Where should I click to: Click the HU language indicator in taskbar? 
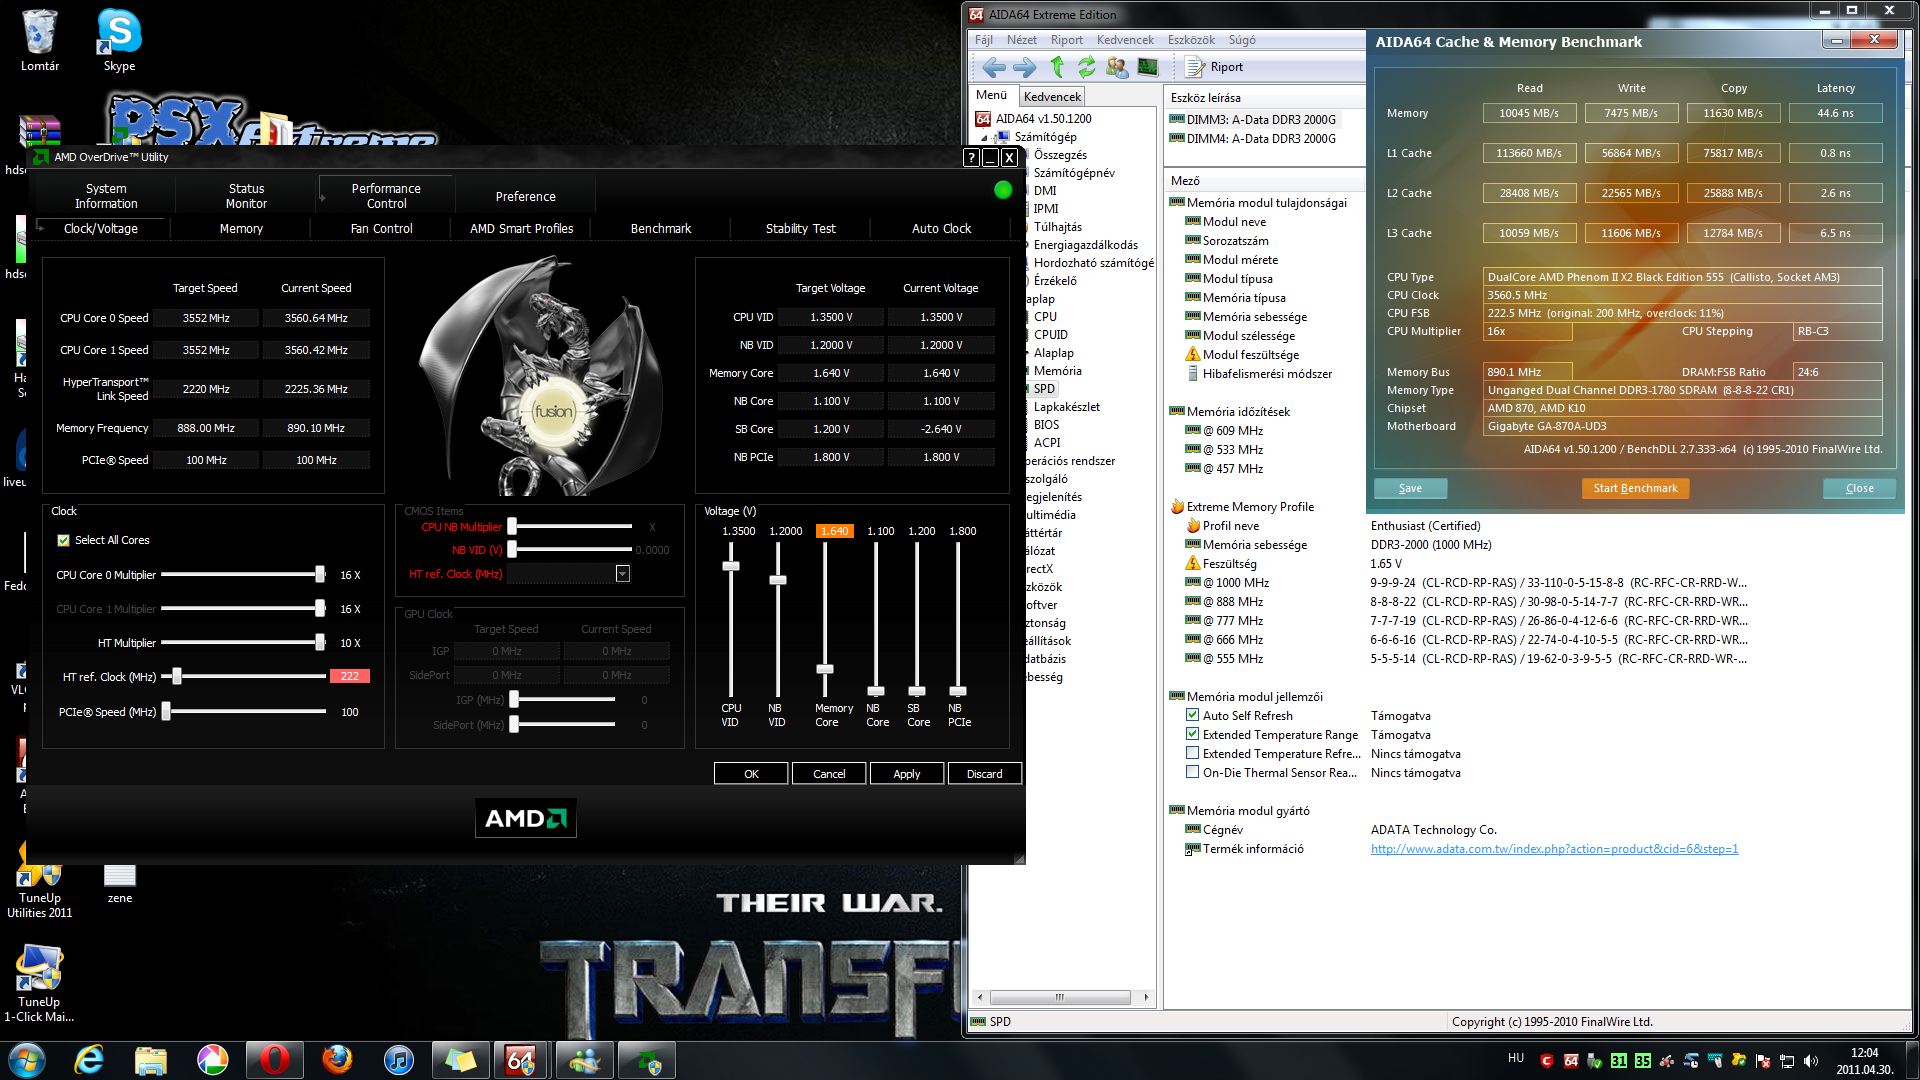pyautogui.click(x=1515, y=1058)
